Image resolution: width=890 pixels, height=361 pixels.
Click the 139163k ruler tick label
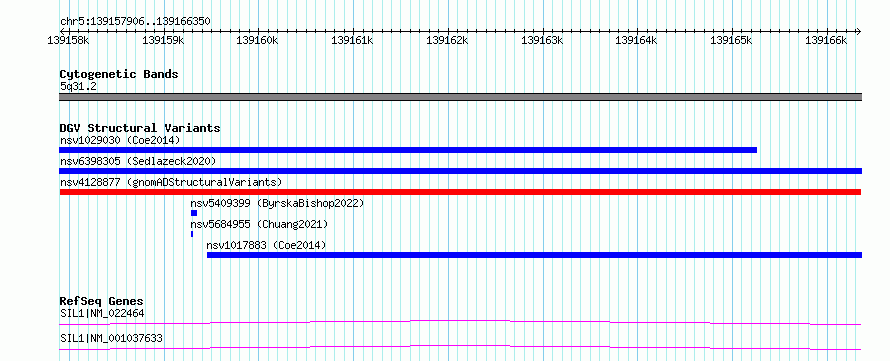coord(542,40)
